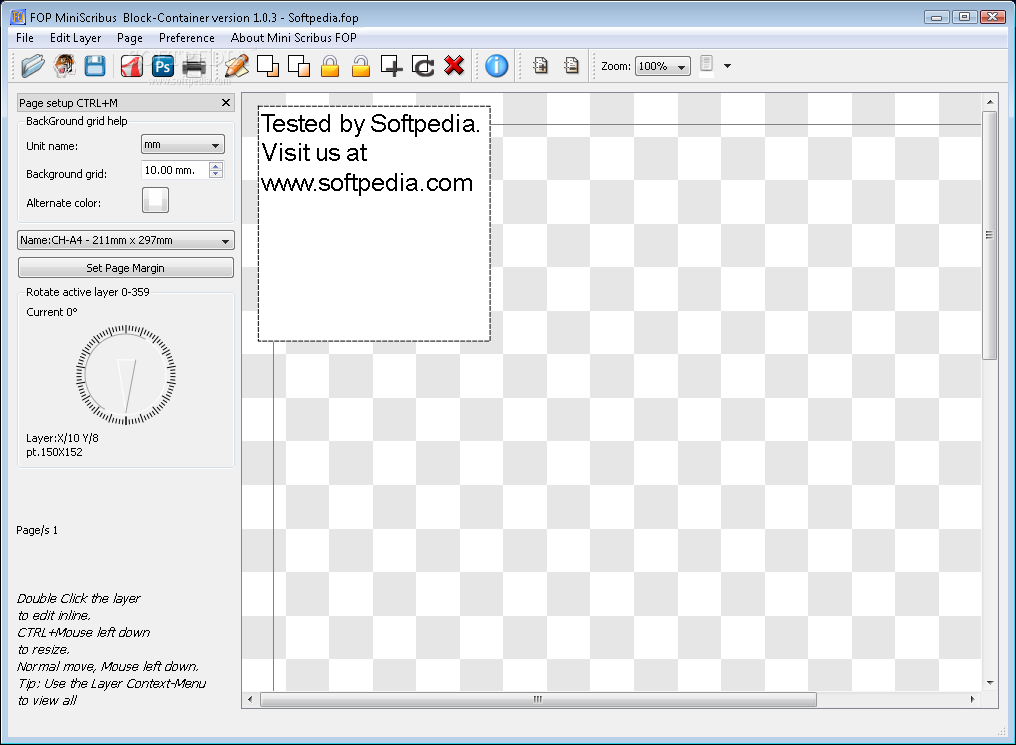Click the pt.150X152 size text
1016x745 pixels.
(x=54, y=452)
